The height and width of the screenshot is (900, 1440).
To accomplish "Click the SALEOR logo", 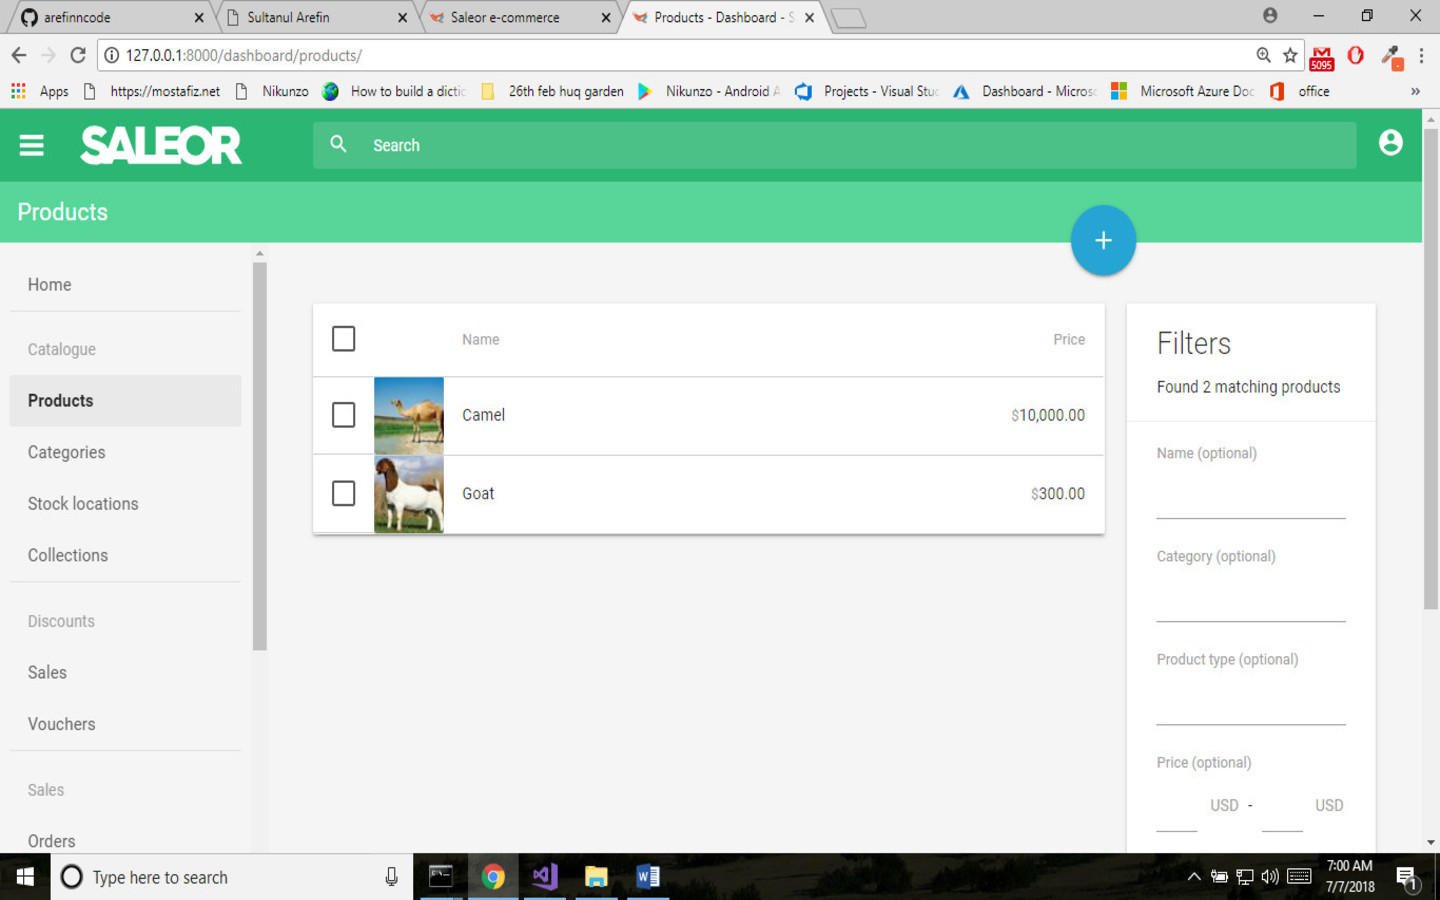I will pos(161,146).
